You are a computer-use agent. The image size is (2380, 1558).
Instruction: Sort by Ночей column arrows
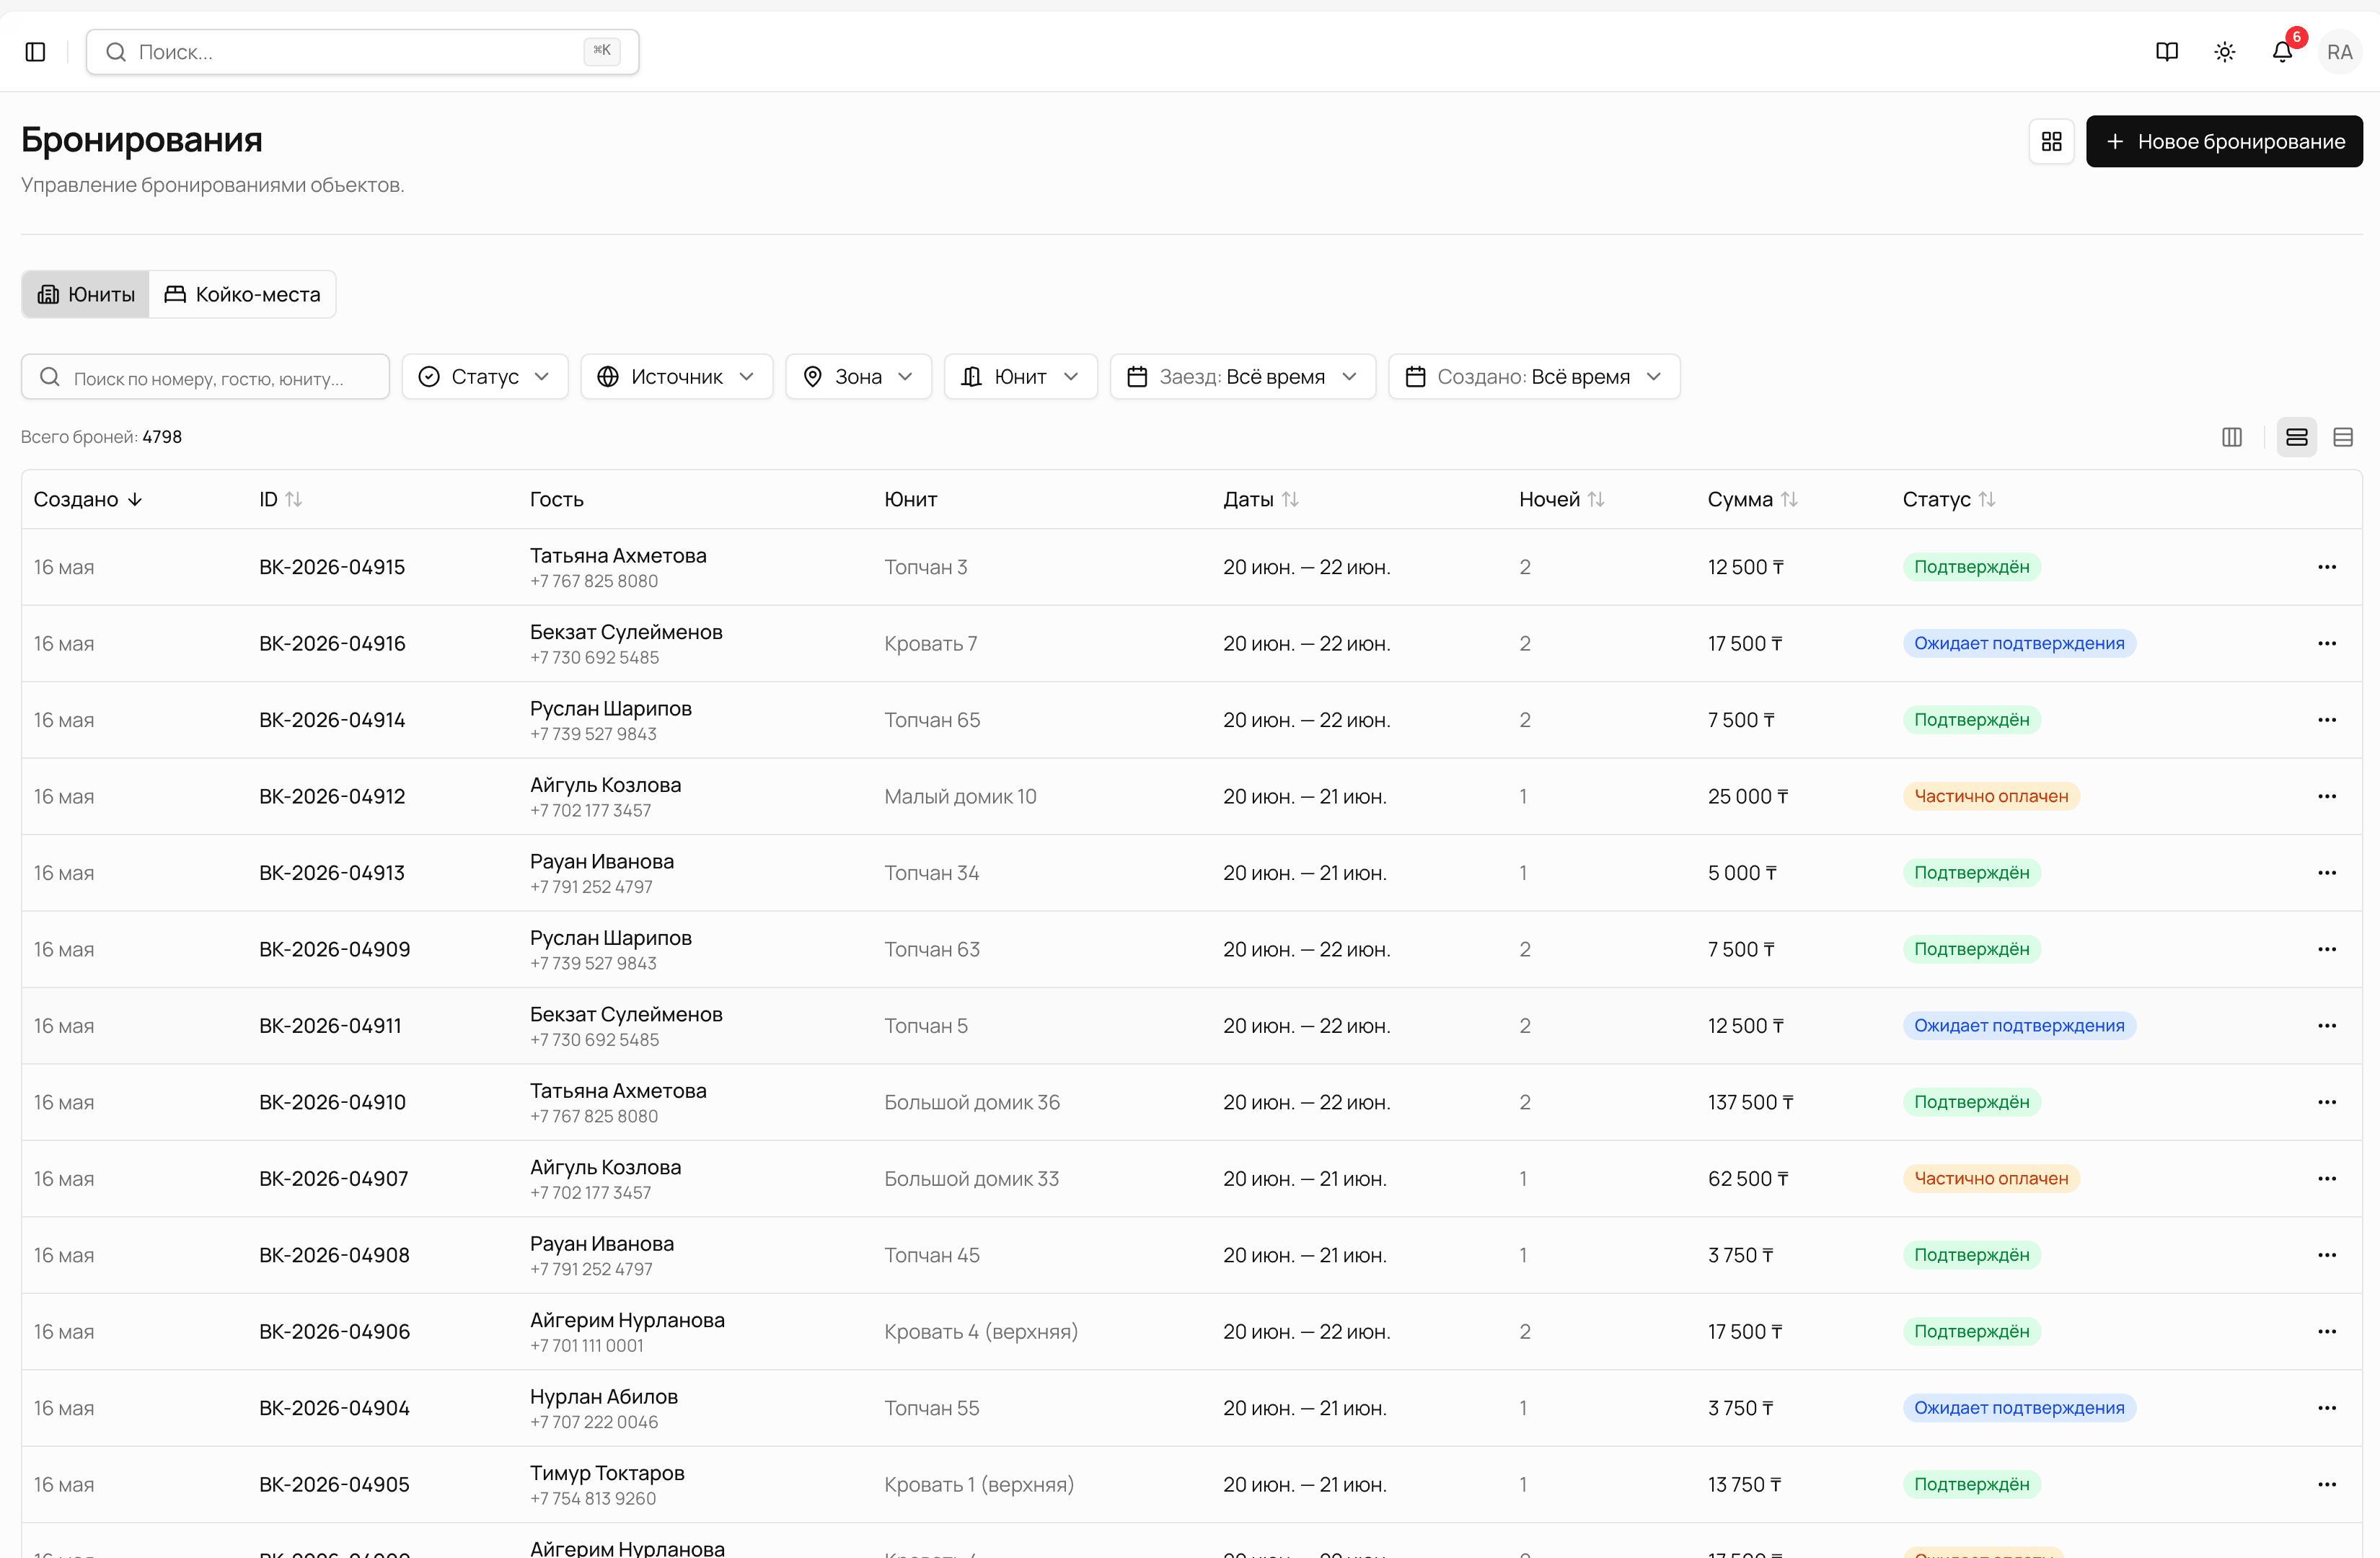point(1596,499)
